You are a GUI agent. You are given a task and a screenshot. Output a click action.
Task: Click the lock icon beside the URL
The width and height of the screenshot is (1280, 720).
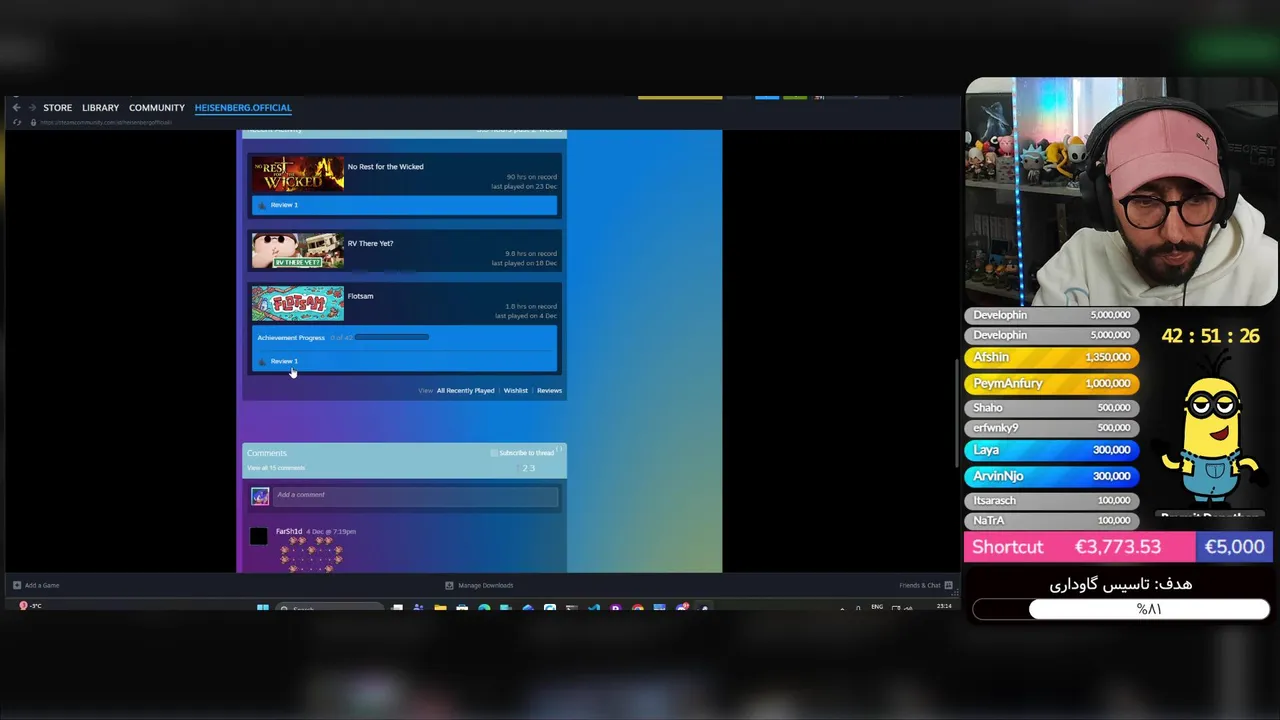tap(34, 122)
